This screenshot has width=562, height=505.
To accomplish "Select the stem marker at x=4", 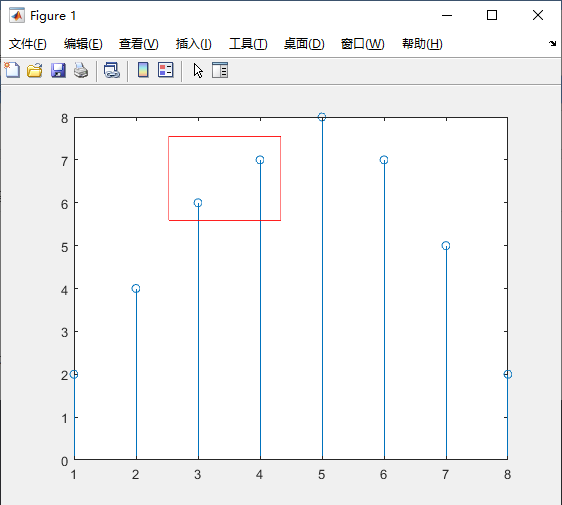I will click(260, 160).
